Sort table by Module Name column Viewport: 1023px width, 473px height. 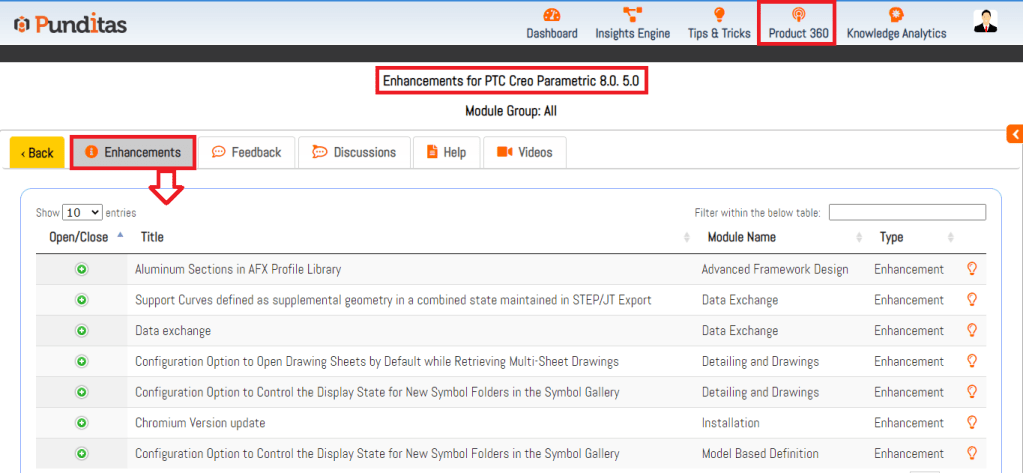click(741, 237)
